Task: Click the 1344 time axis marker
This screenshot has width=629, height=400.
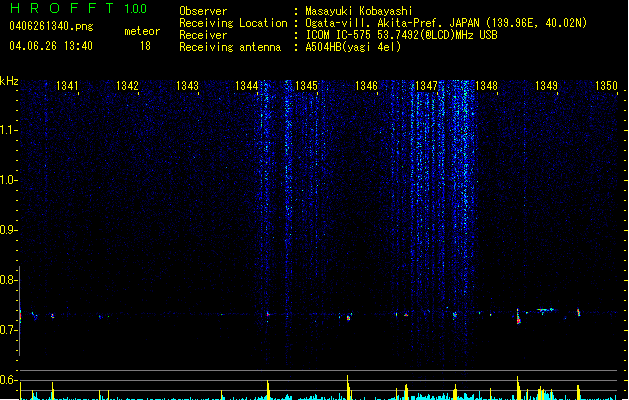Action: (246, 86)
